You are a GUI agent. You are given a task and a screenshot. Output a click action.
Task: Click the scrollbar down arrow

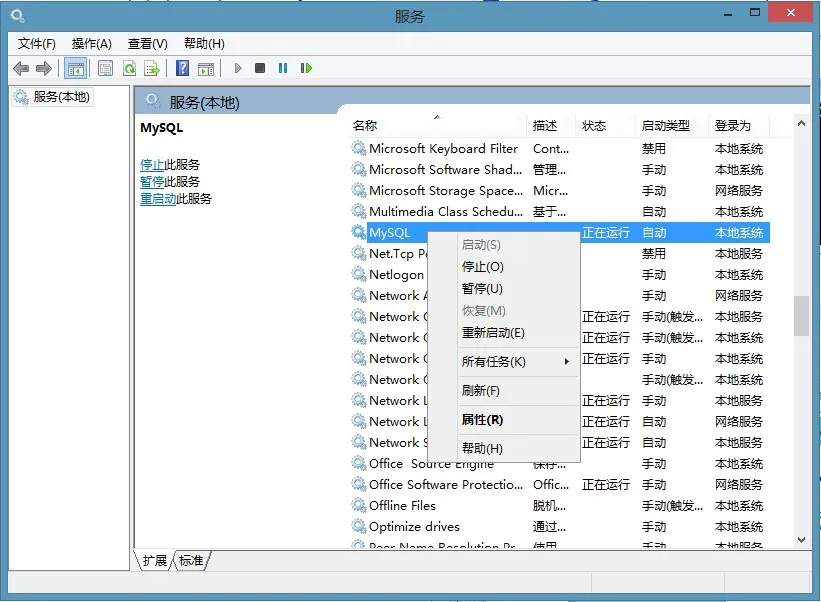(801, 540)
